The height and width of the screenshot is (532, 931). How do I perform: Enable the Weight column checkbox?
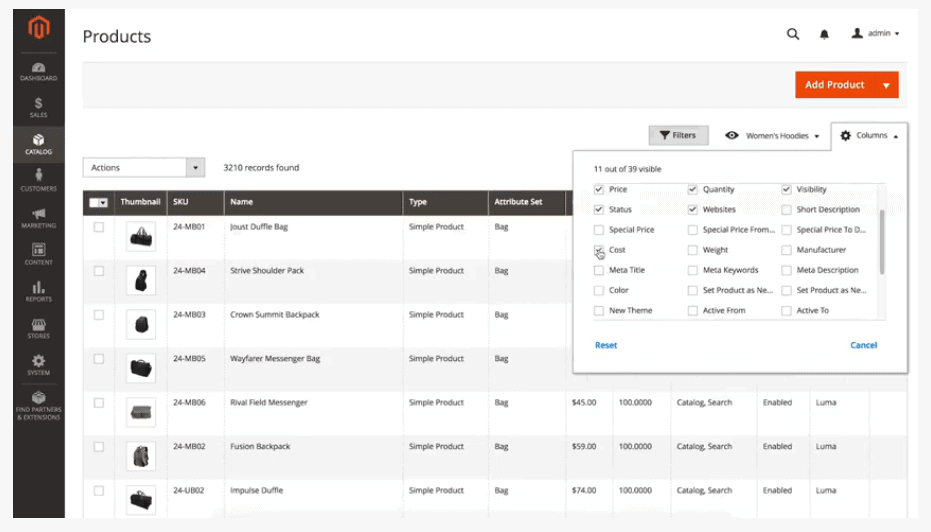coord(692,250)
